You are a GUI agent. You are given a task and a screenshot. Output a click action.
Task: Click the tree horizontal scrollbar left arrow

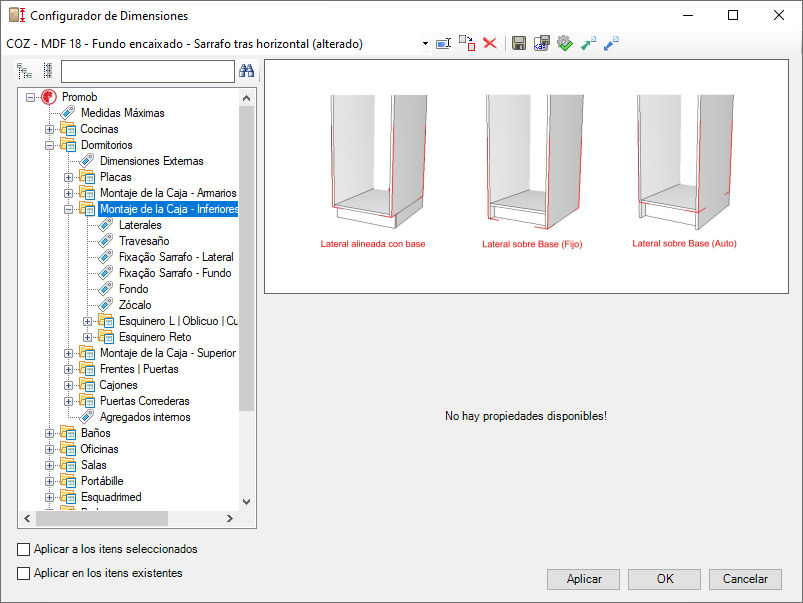coord(27,518)
